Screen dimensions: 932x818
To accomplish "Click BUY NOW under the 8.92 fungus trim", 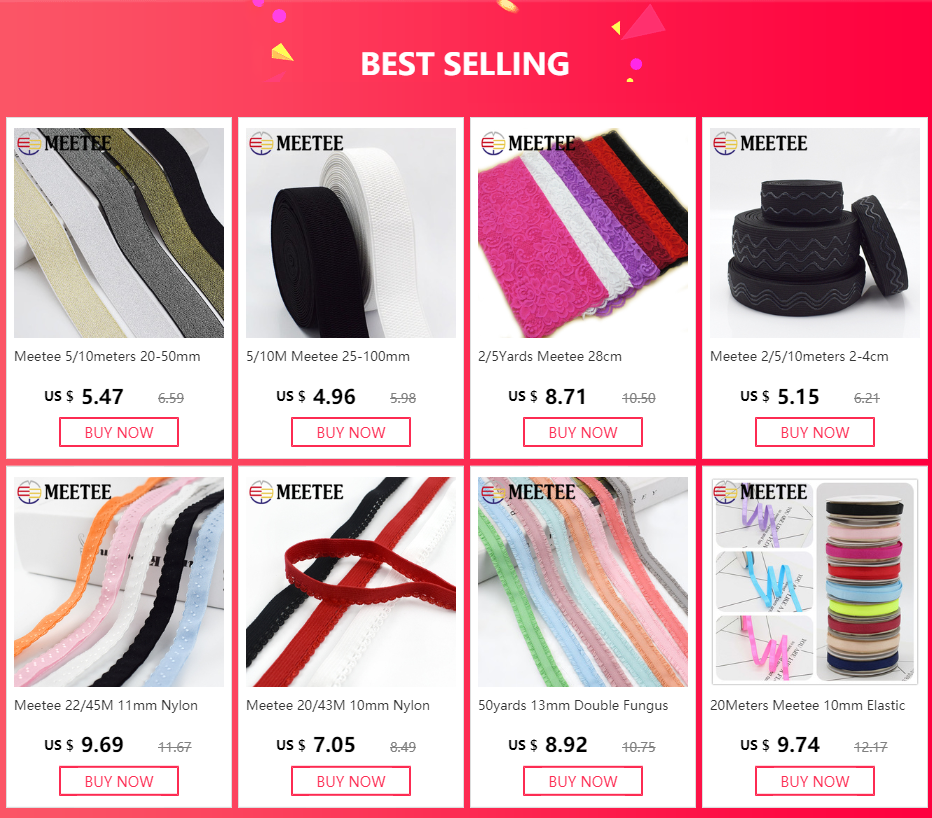I will pos(582,781).
